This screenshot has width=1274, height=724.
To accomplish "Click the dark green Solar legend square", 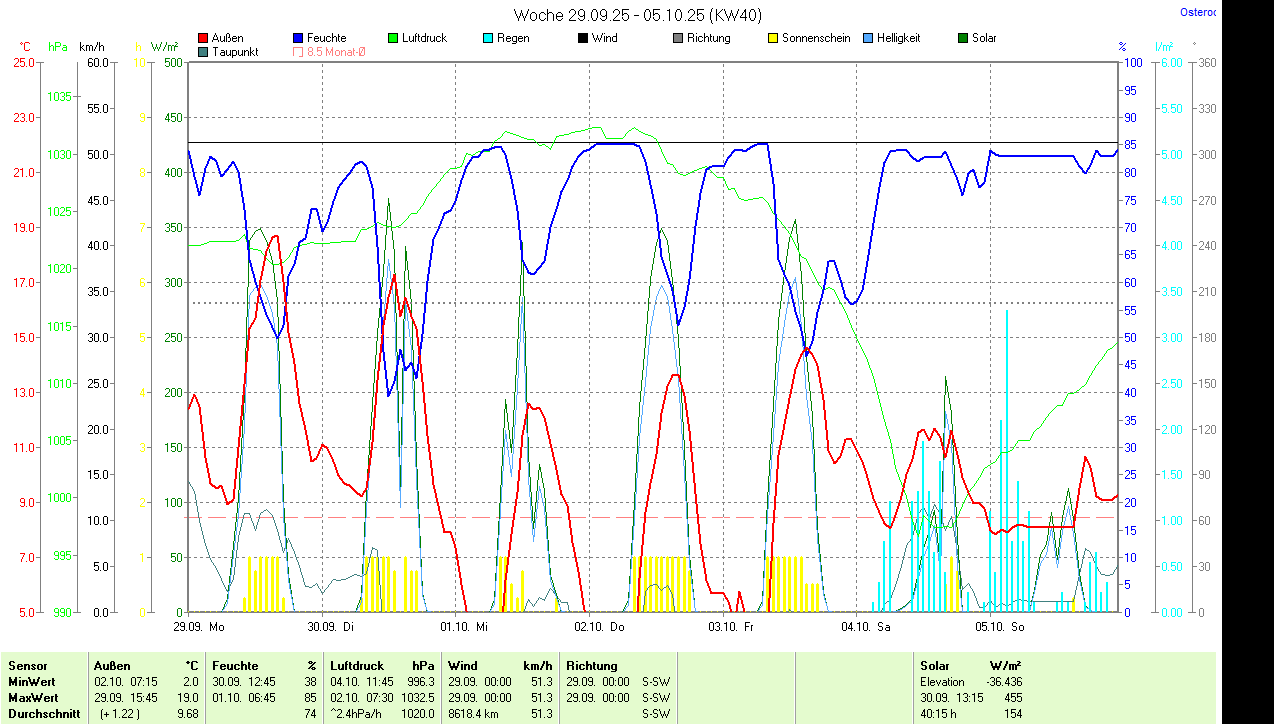I will (x=962, y=39).
